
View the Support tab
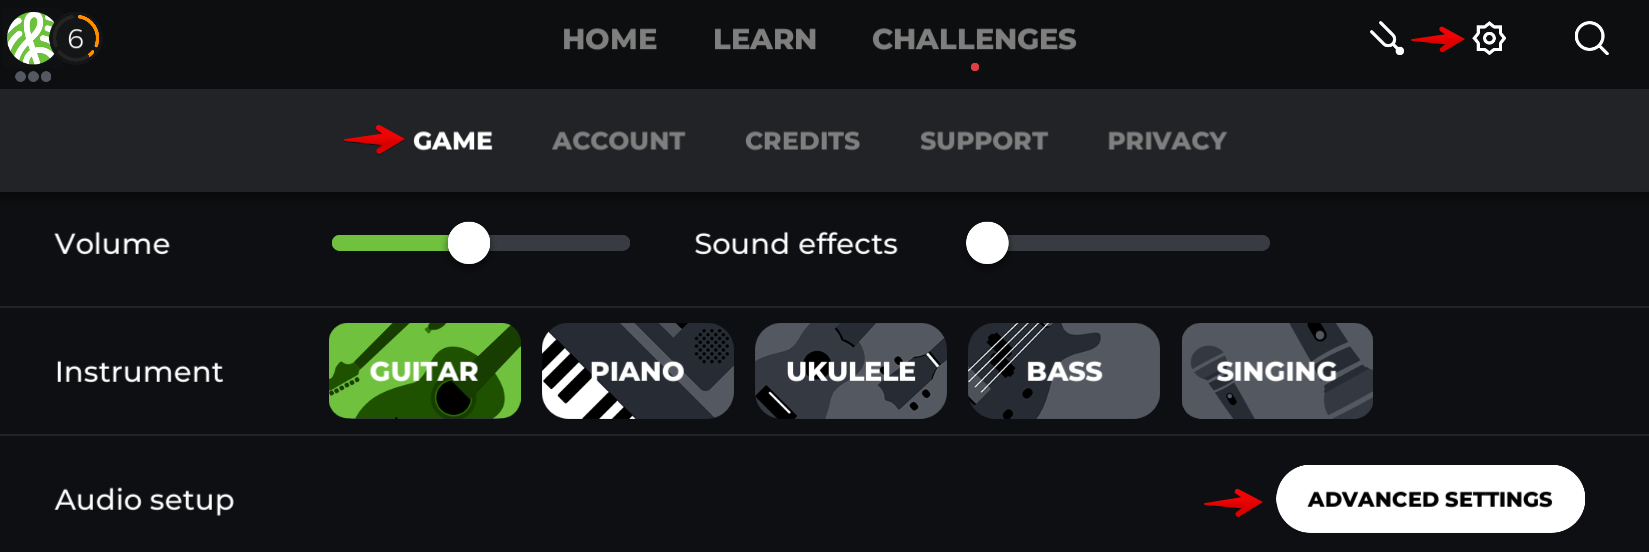point(984,141)
